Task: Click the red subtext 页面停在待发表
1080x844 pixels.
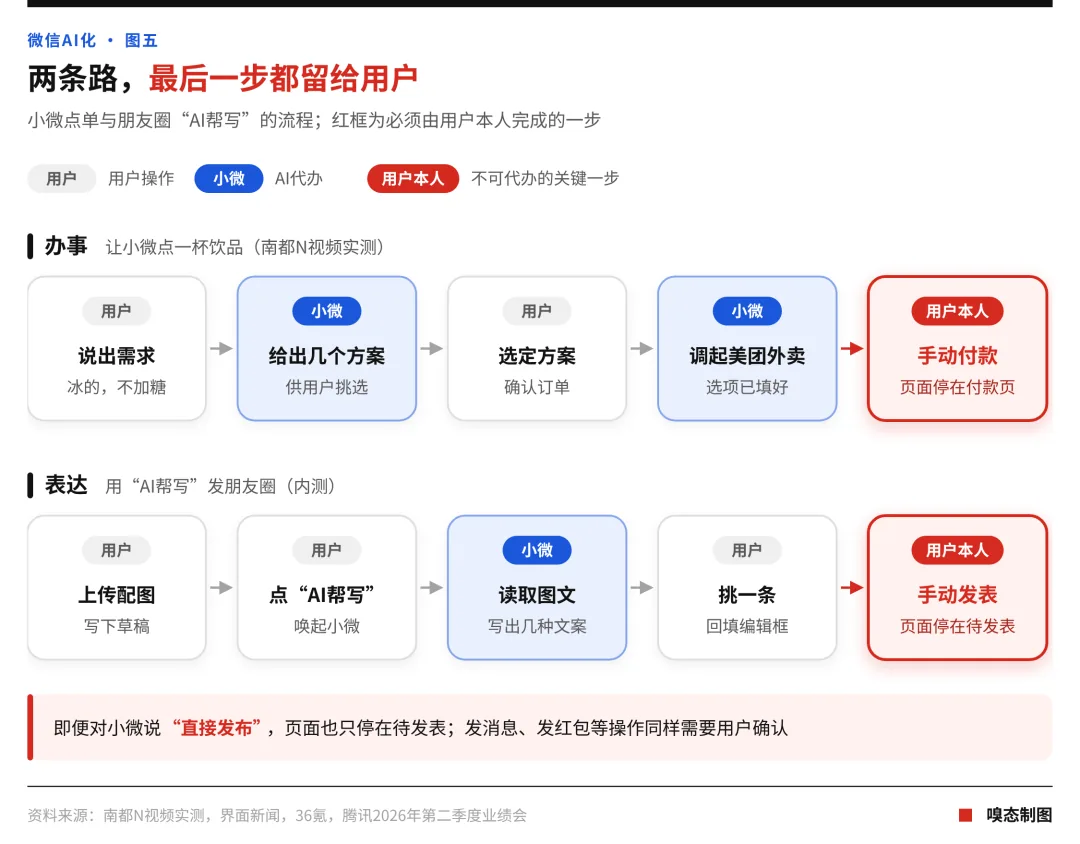Action: tap(957, 626)
